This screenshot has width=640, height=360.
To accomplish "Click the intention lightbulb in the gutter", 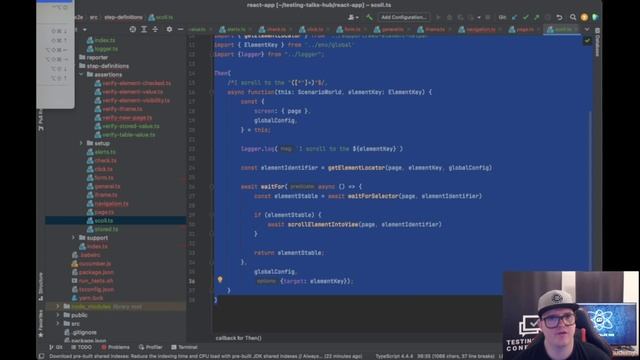I will (x=220, y=280).
